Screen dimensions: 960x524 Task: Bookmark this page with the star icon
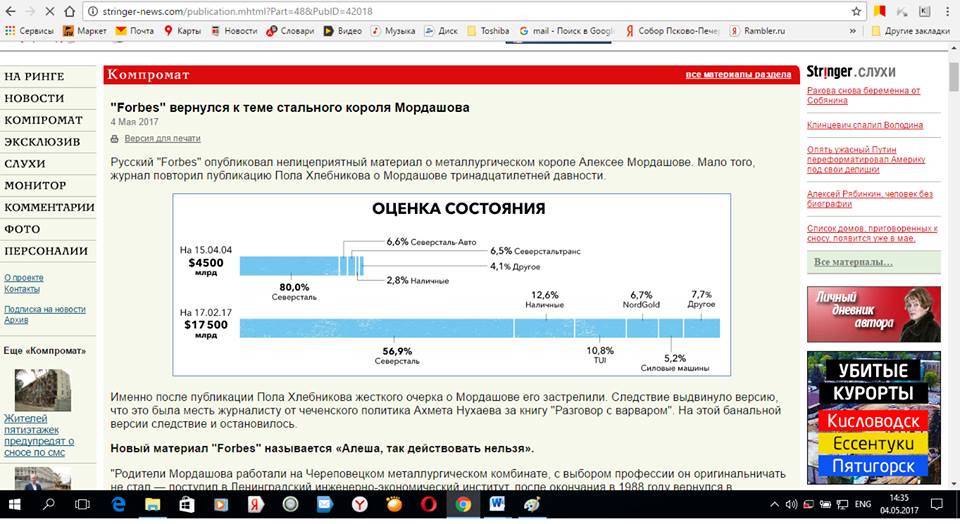(x=856, y=11)
